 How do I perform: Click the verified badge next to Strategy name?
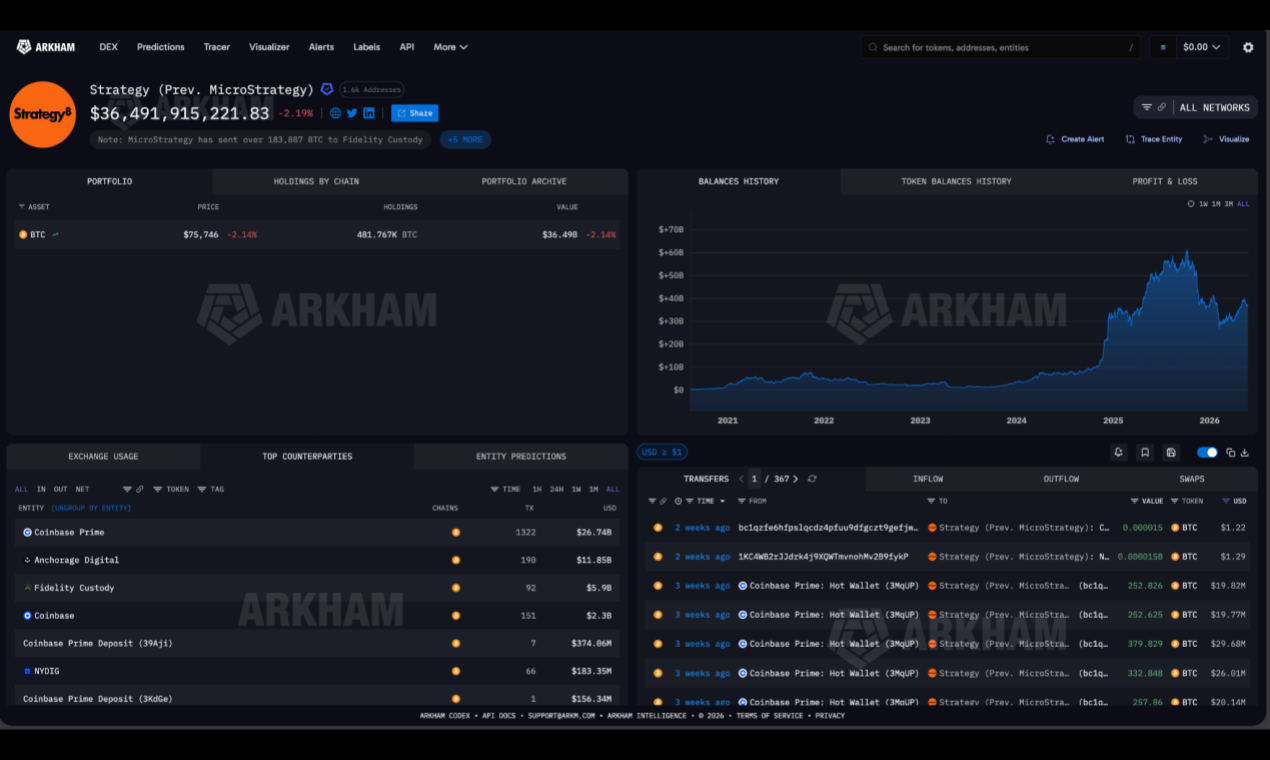click(x=326, y=89)
